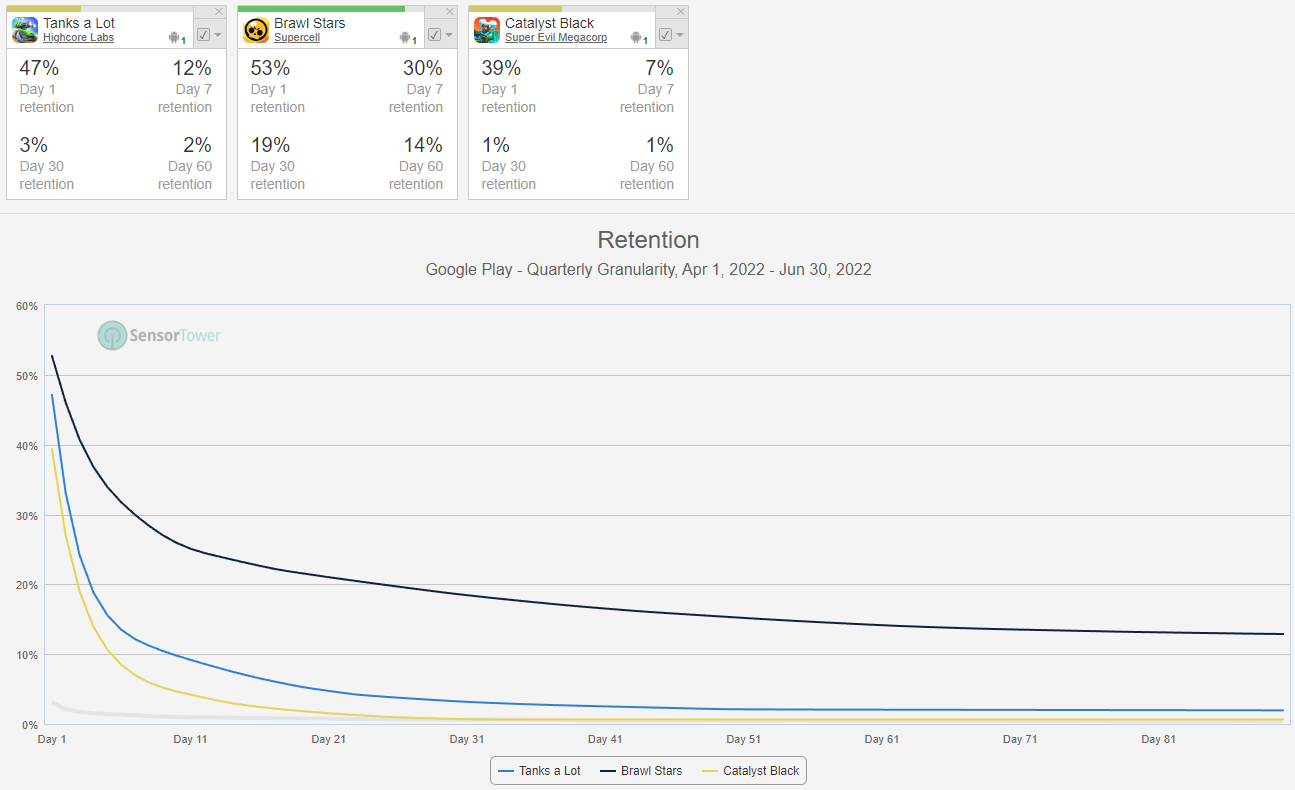Click the Day 21 x-axis label
This screenshot has width=1295, height=790.
pos(328,740)
